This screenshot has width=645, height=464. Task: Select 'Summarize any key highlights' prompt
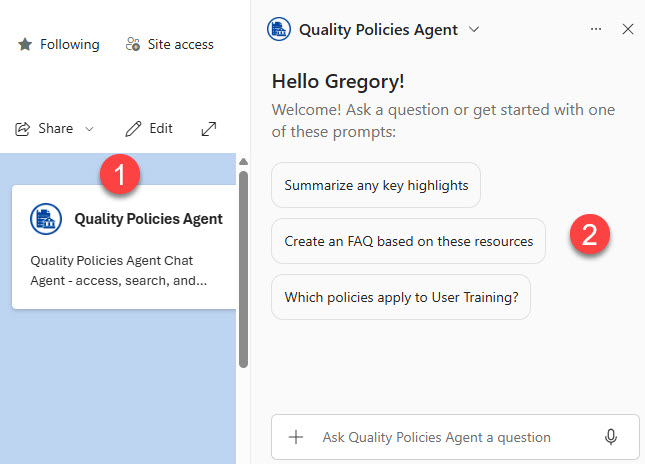(x=376, y=185)
